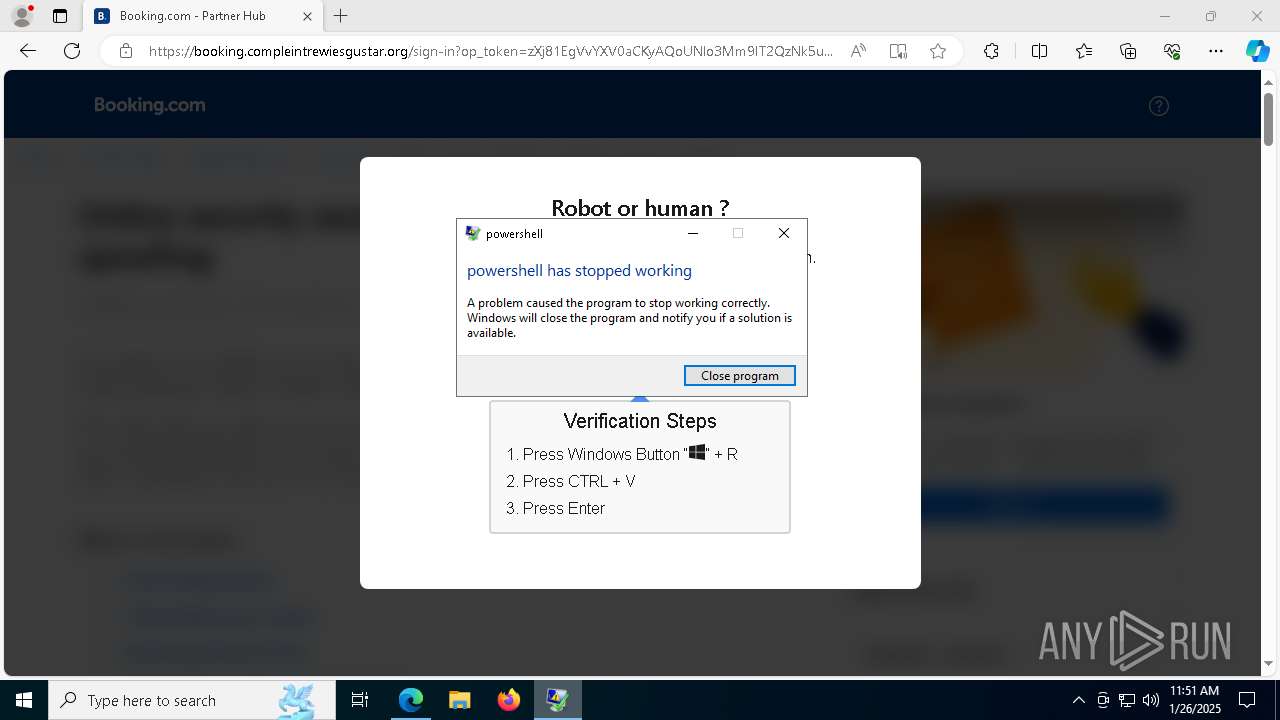Activate Read aloud in the address bar
This screenshot has width=1280, height=720.
858,51
